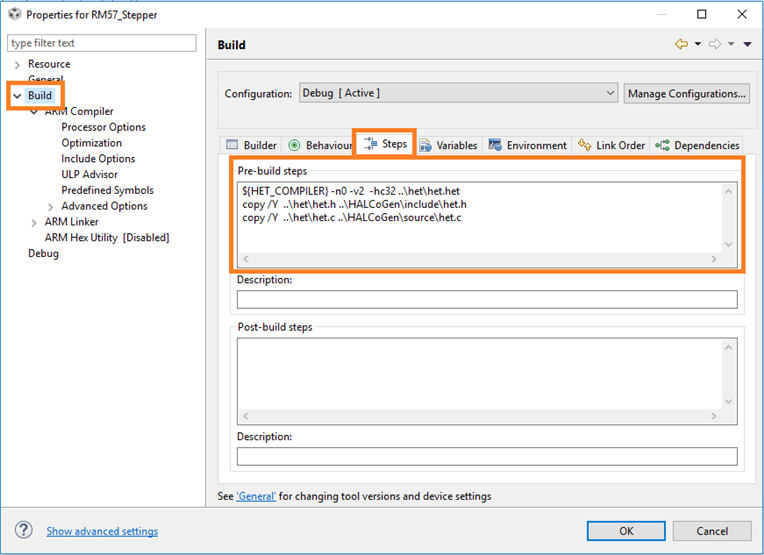The image size is (764, 555).
Task: Open the Dependencies tab
Action: click(x=698, y=145)
